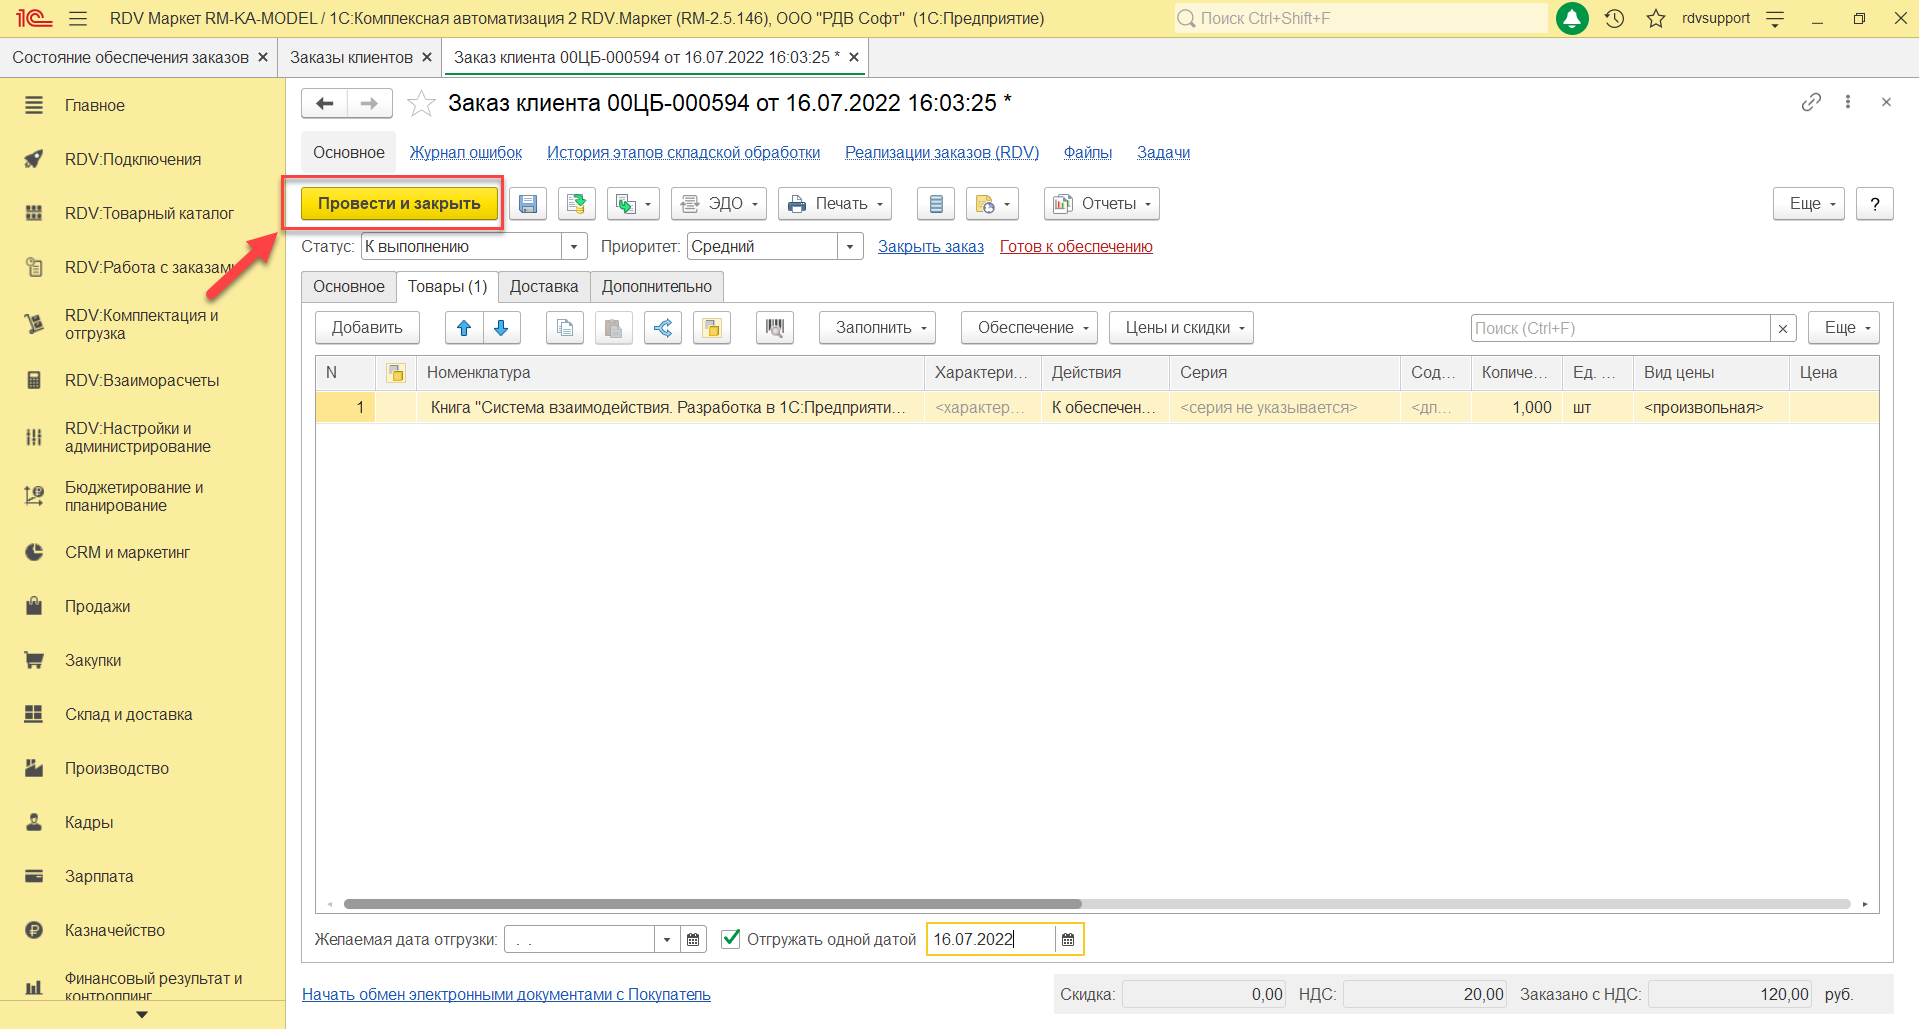This screenshot has height=1029, width=1919.
Task: Expand the Приоритет dropdown
Action: tap(850, 247)
